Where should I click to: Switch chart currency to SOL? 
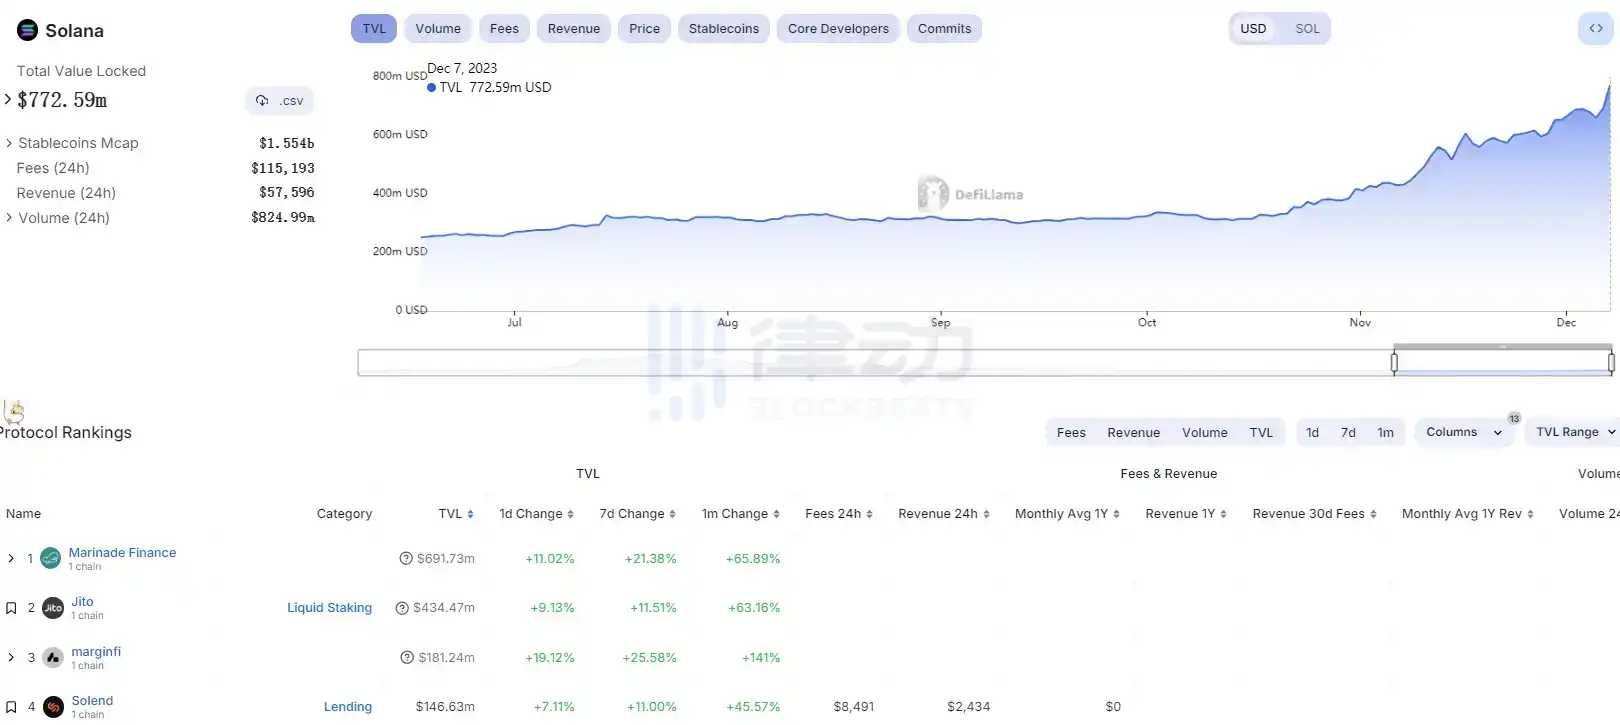tap(1307, 29)
